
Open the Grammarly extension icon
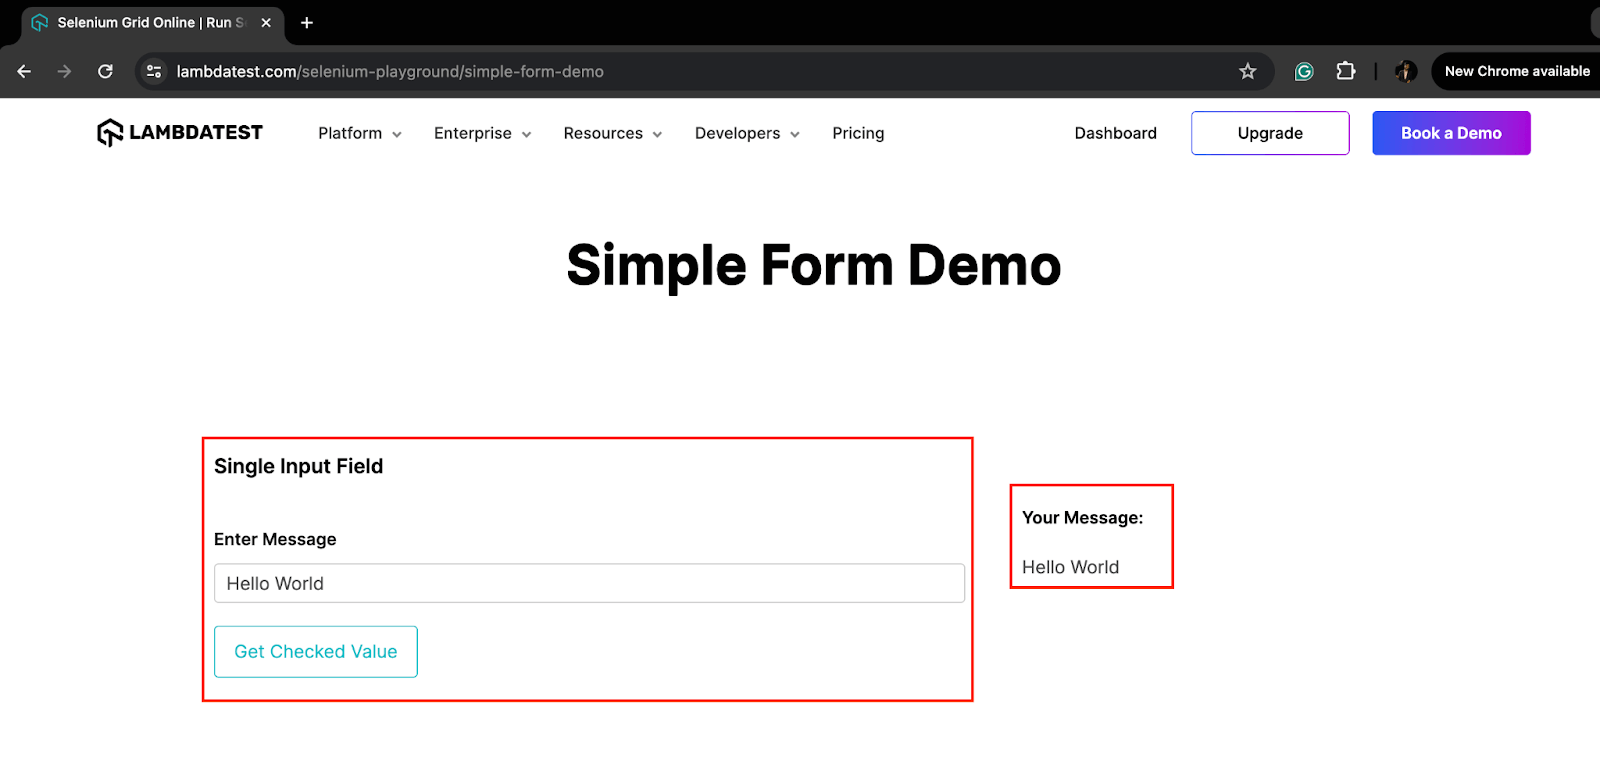tap(1304, 71)
